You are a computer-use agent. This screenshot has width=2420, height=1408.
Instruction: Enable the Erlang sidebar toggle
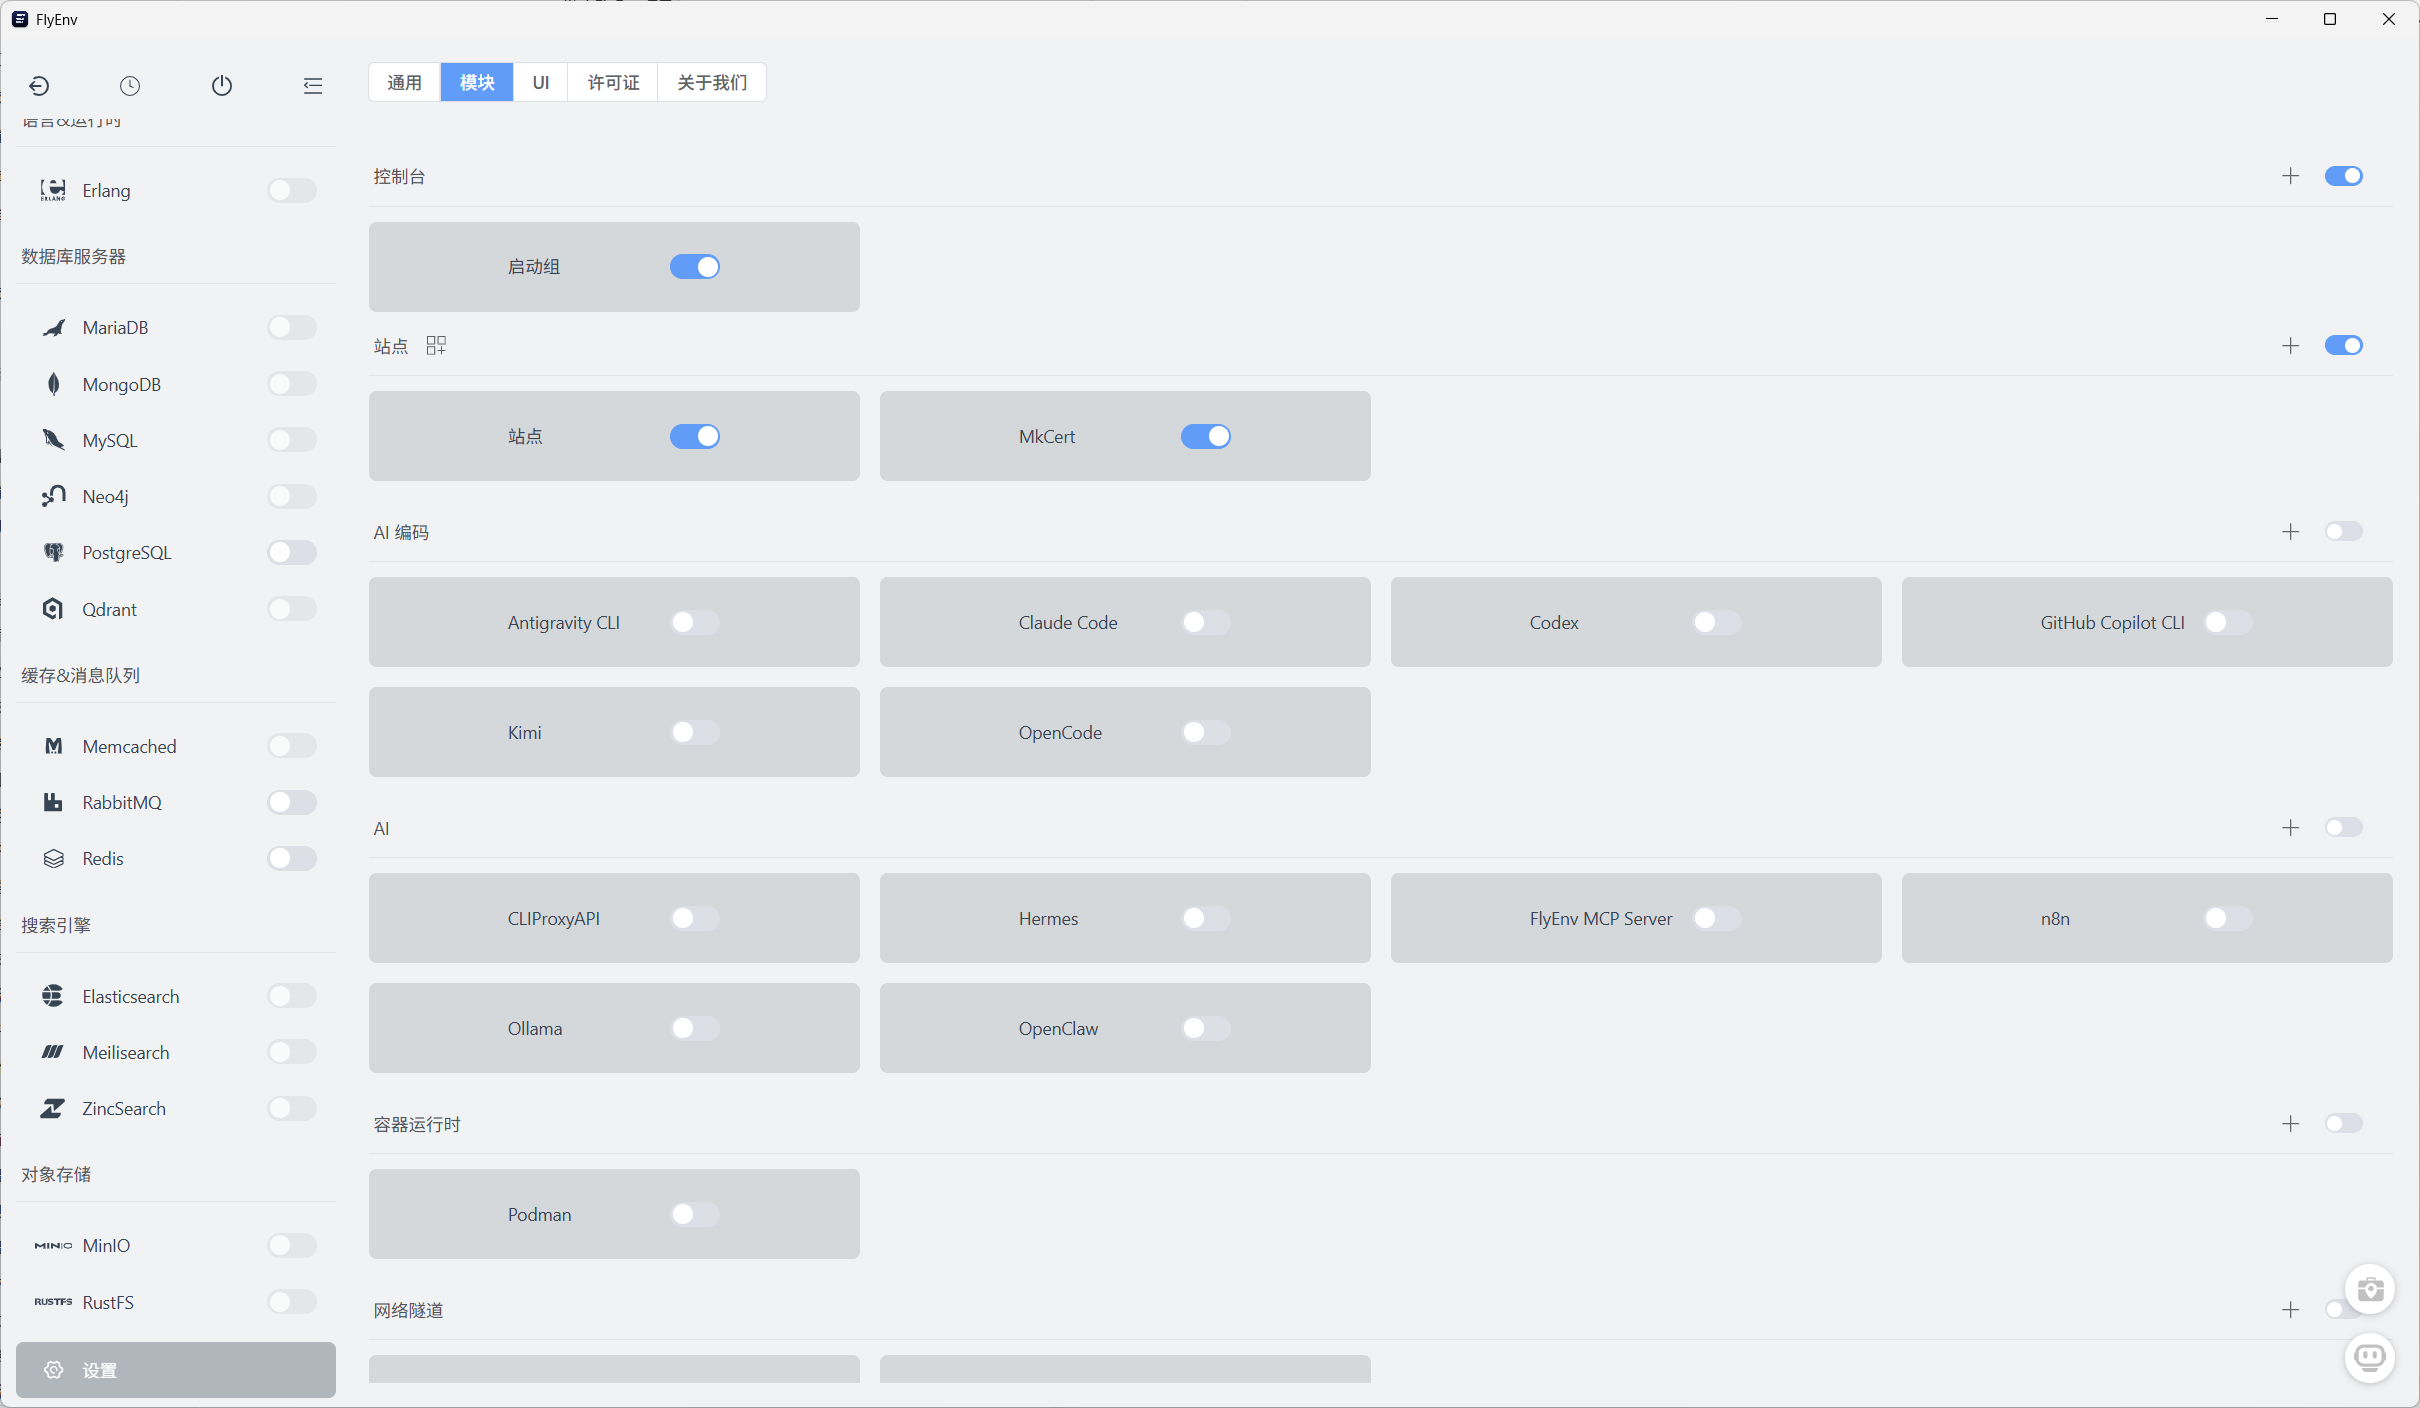tap(292, 190)
